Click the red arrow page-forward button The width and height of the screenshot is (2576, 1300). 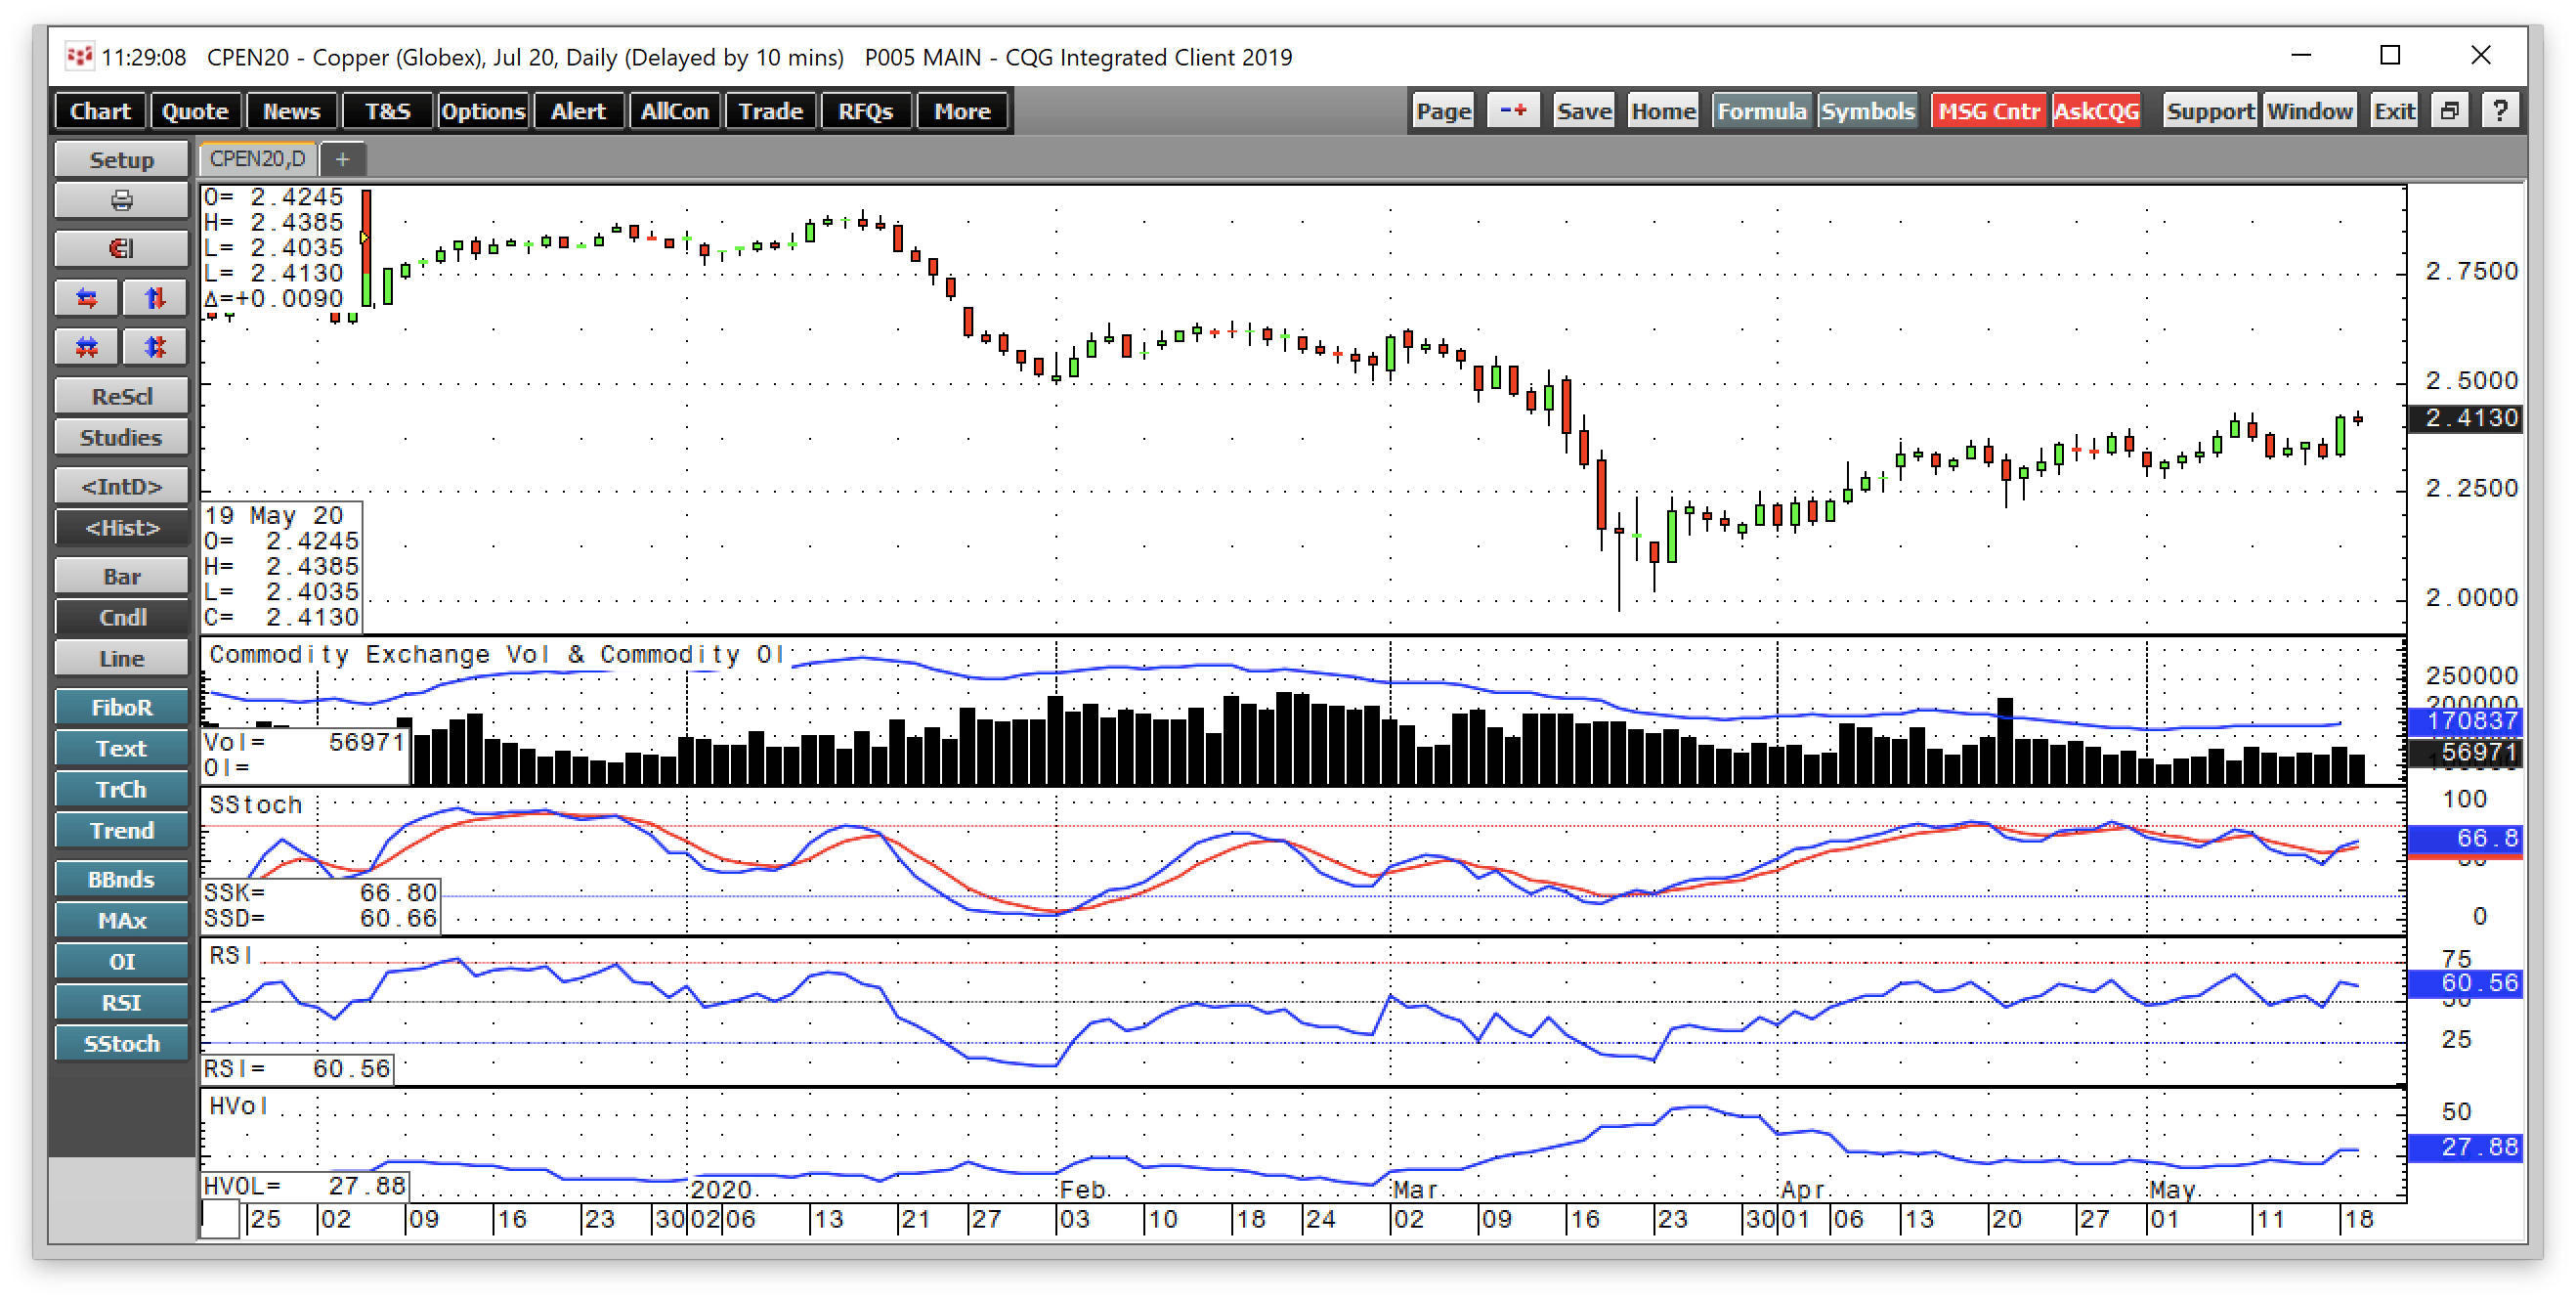[1514, 111]
